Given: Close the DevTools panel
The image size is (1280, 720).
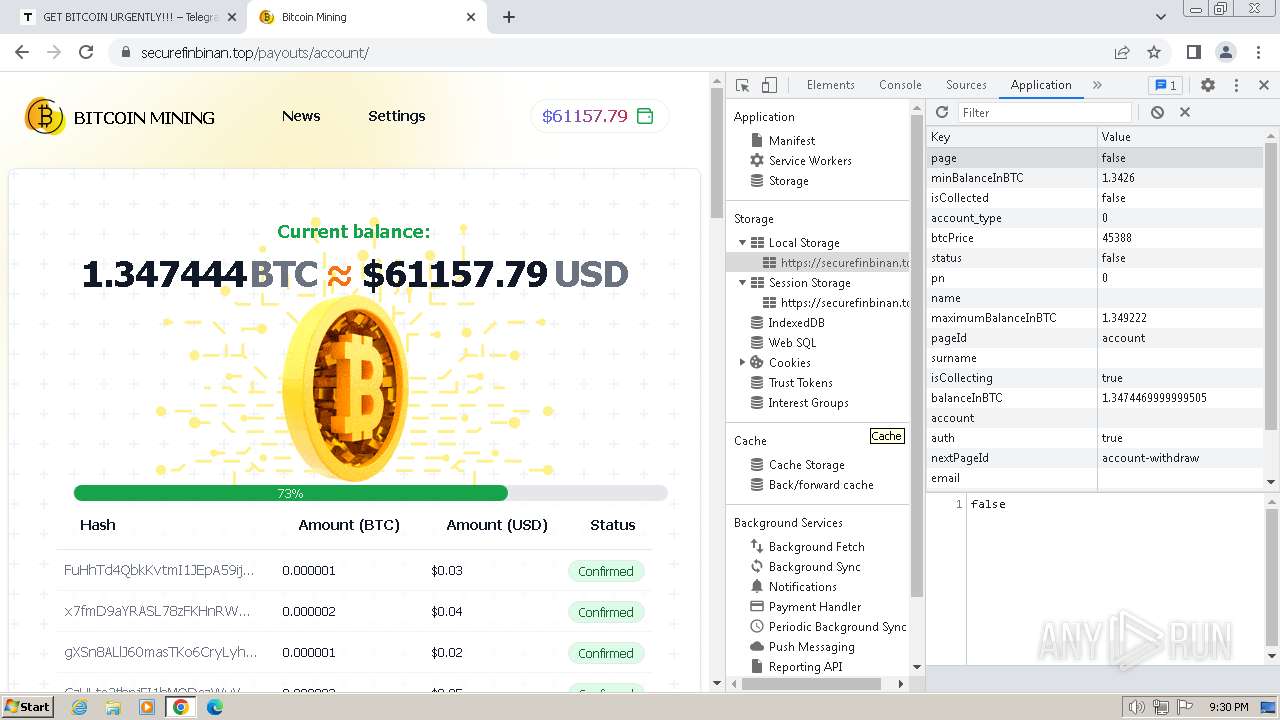Looking at the screenshot, I should (1264, 85).
